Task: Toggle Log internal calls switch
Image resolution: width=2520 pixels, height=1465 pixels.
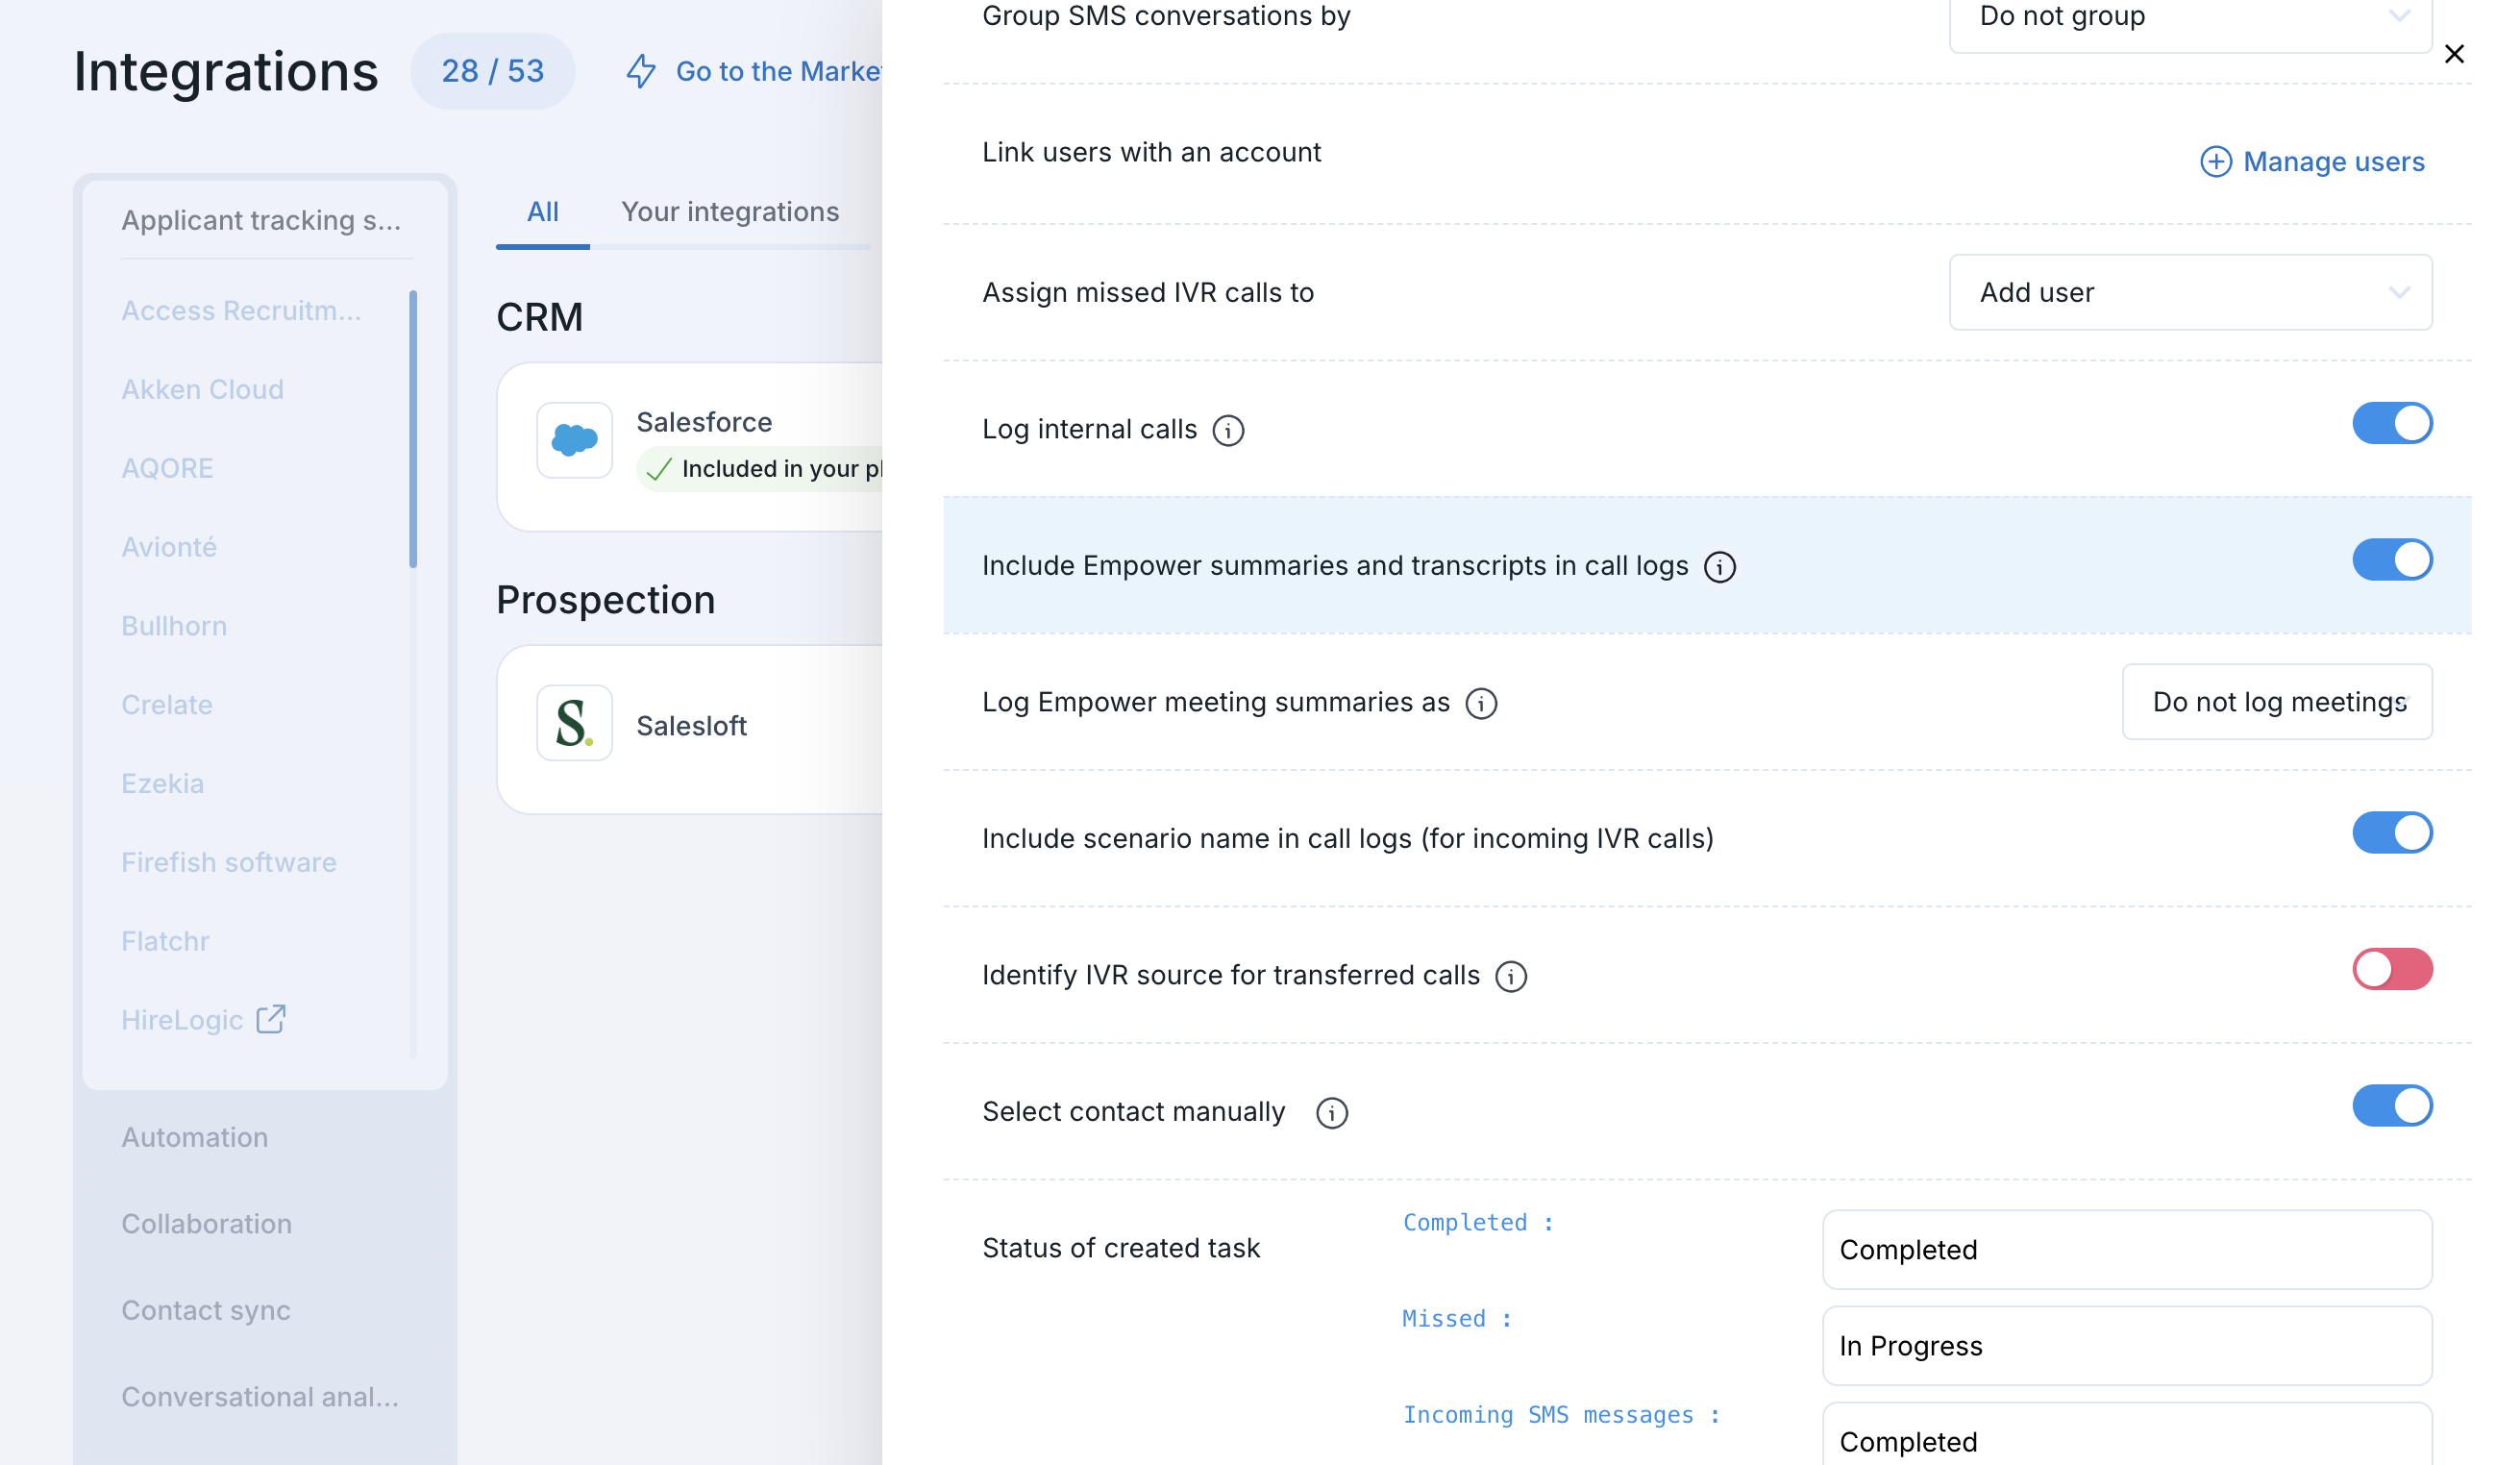Action: pyautogui.click(x=2392, y=423)
